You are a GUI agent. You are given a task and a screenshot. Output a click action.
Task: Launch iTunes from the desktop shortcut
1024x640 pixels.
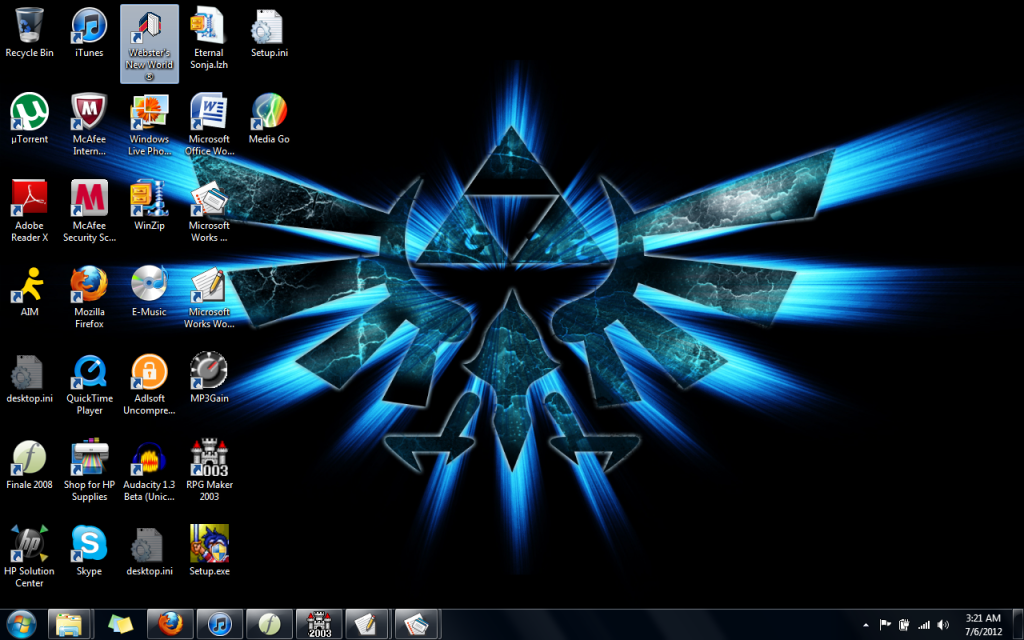click(89, 33)
